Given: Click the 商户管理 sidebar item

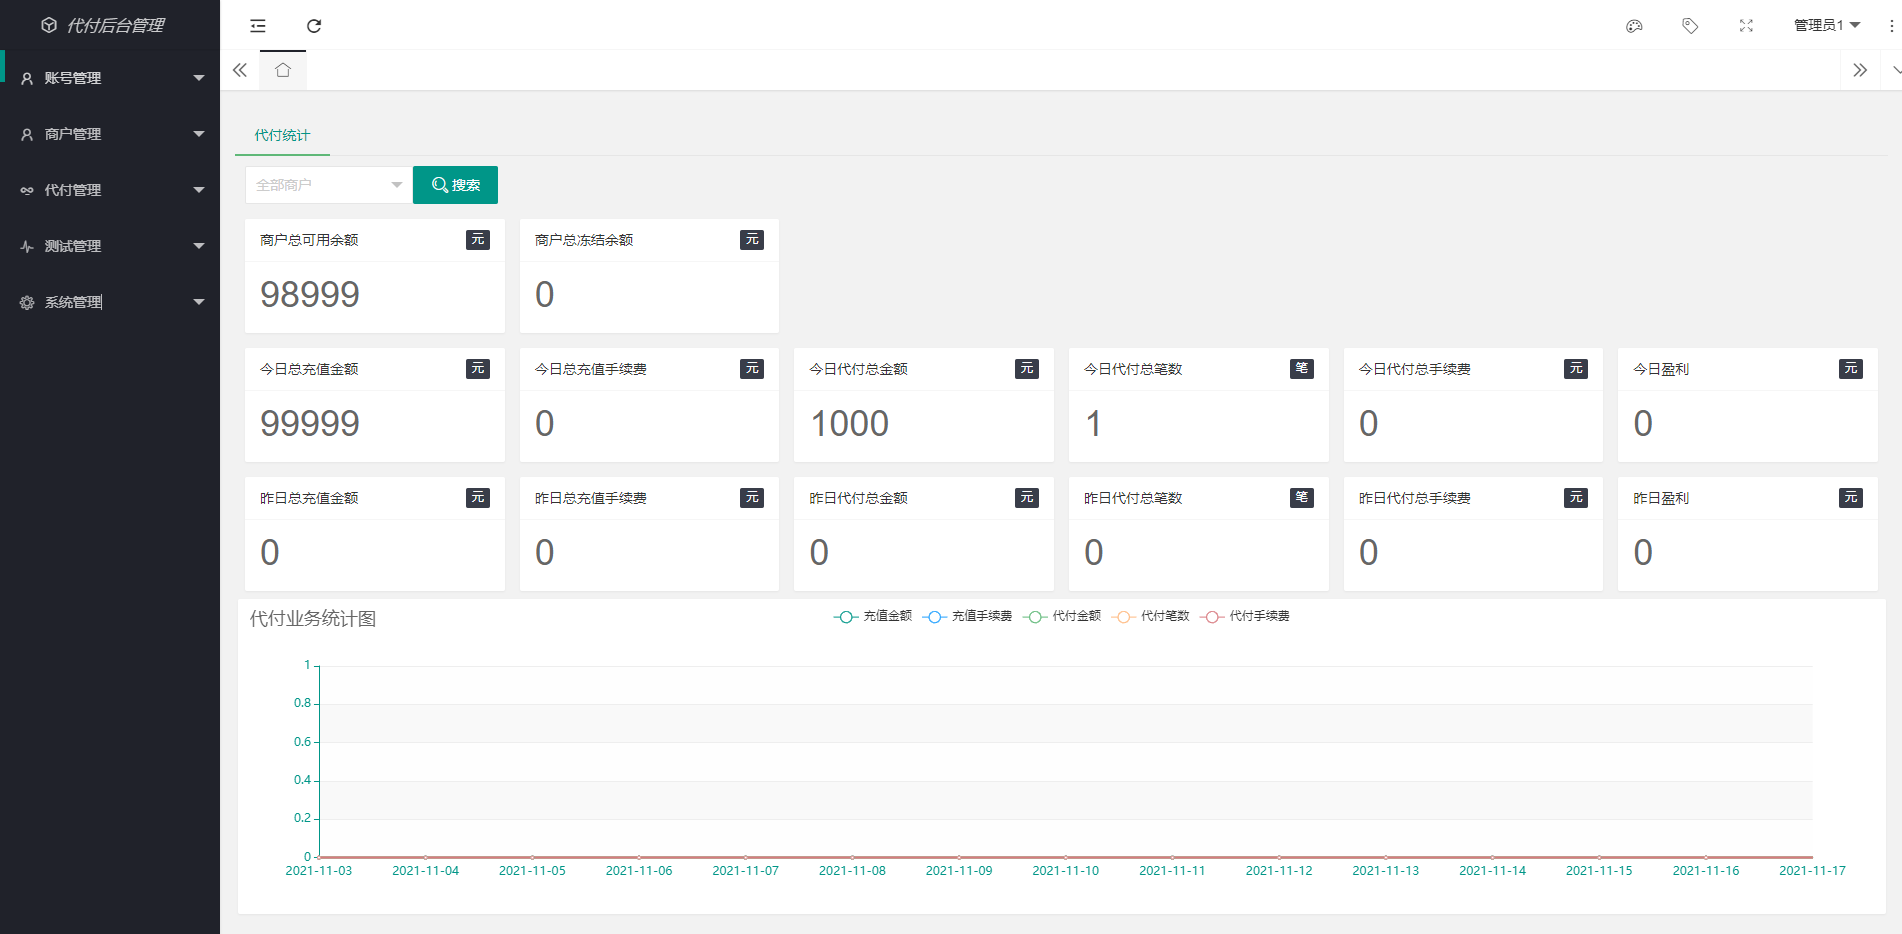Looking at the screenshot, I should point(110,134).
